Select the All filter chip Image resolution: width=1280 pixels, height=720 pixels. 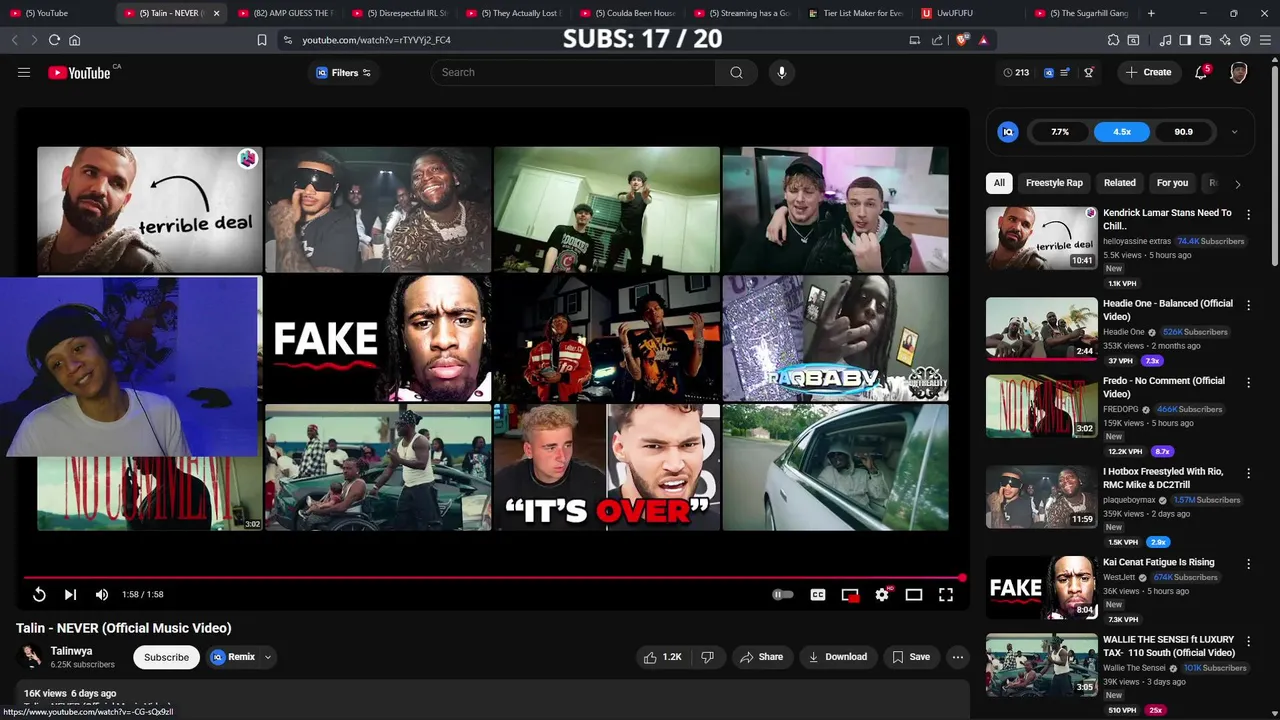point(999,183)
